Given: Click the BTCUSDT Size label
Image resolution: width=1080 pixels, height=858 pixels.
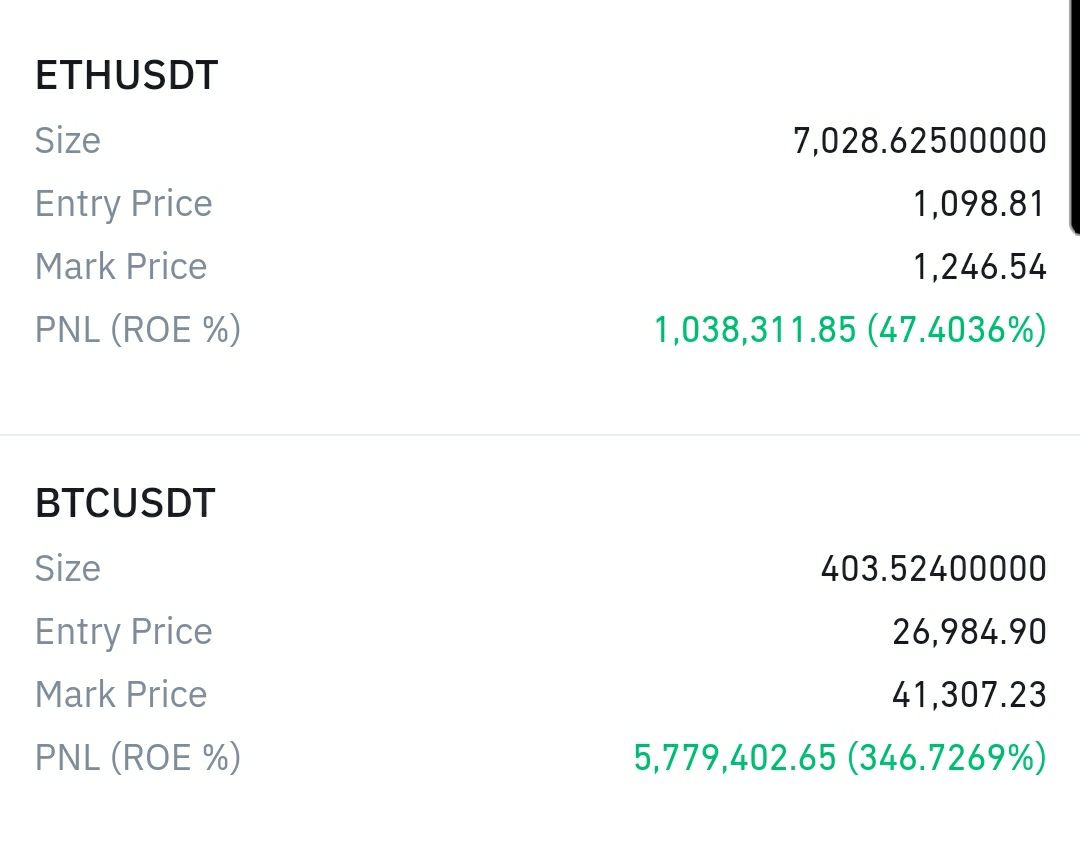Looking at the screenshot, I should pyautogui.click(x=68, y=569).
